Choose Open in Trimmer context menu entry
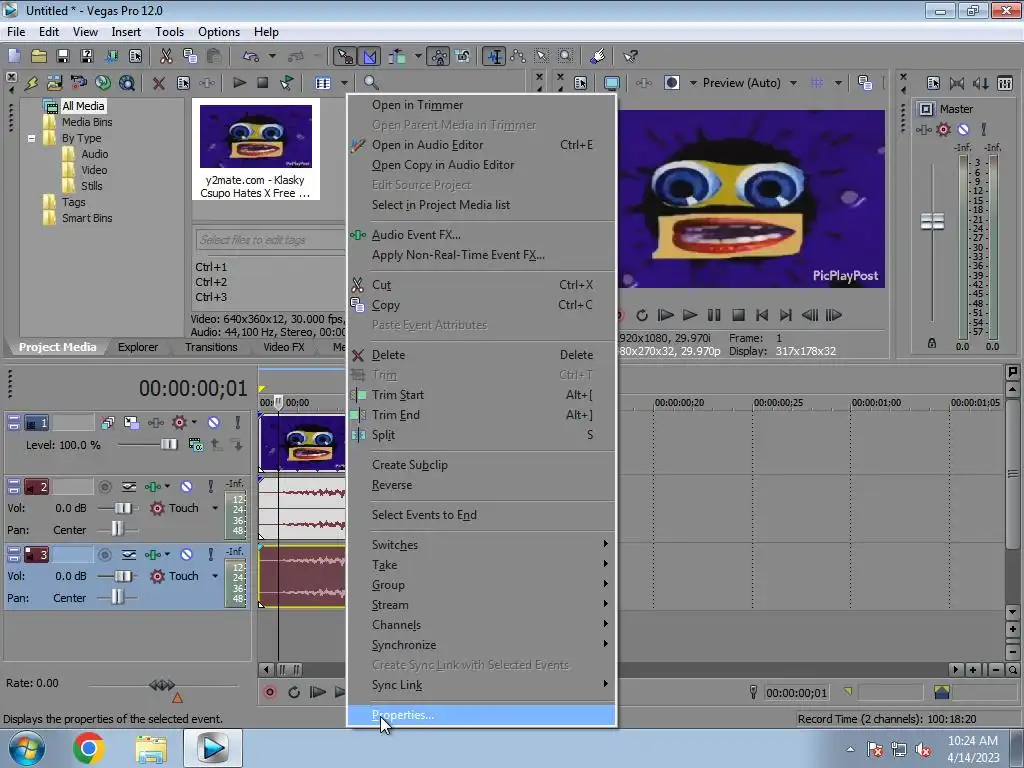 click(x=481, y=105)
